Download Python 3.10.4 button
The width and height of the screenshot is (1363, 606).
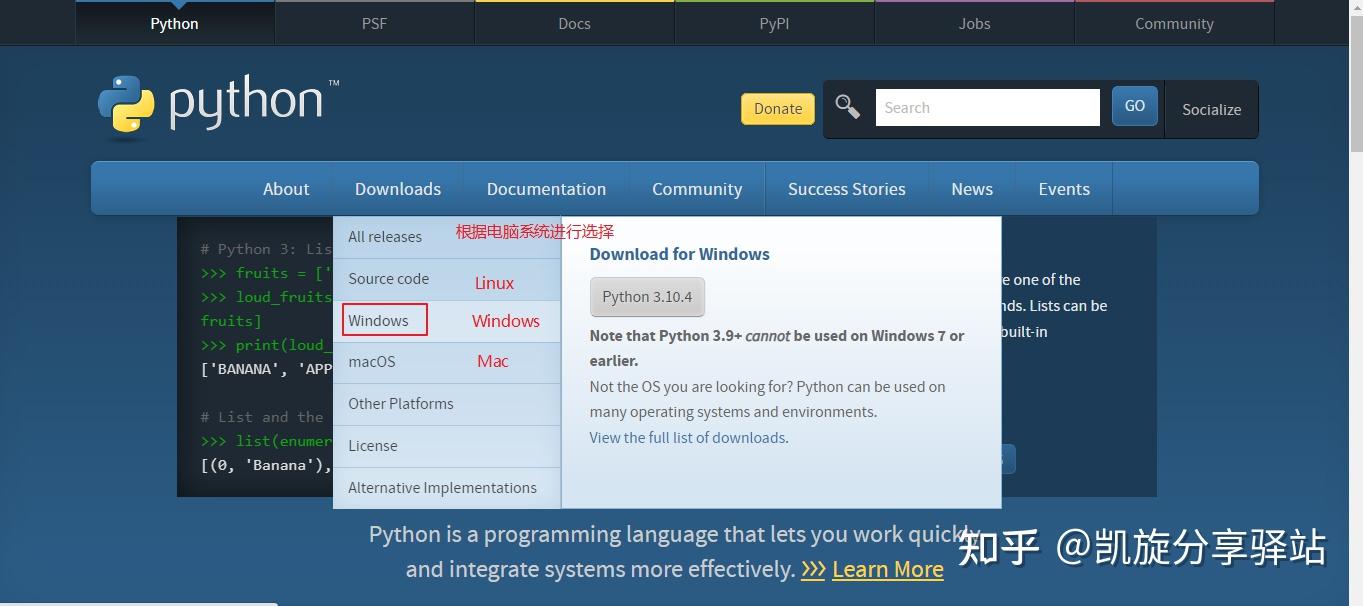(x=647, y=297)
